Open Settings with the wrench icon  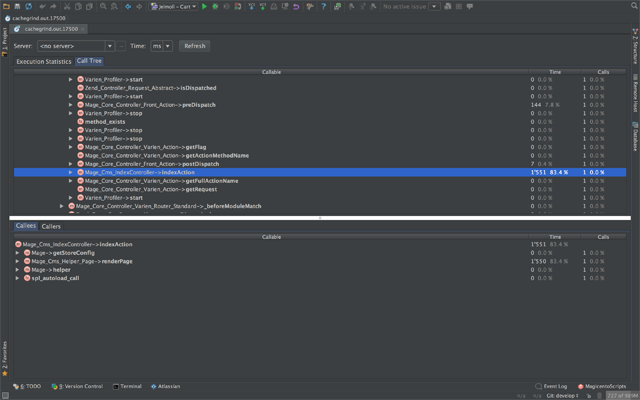coord(310,6)
